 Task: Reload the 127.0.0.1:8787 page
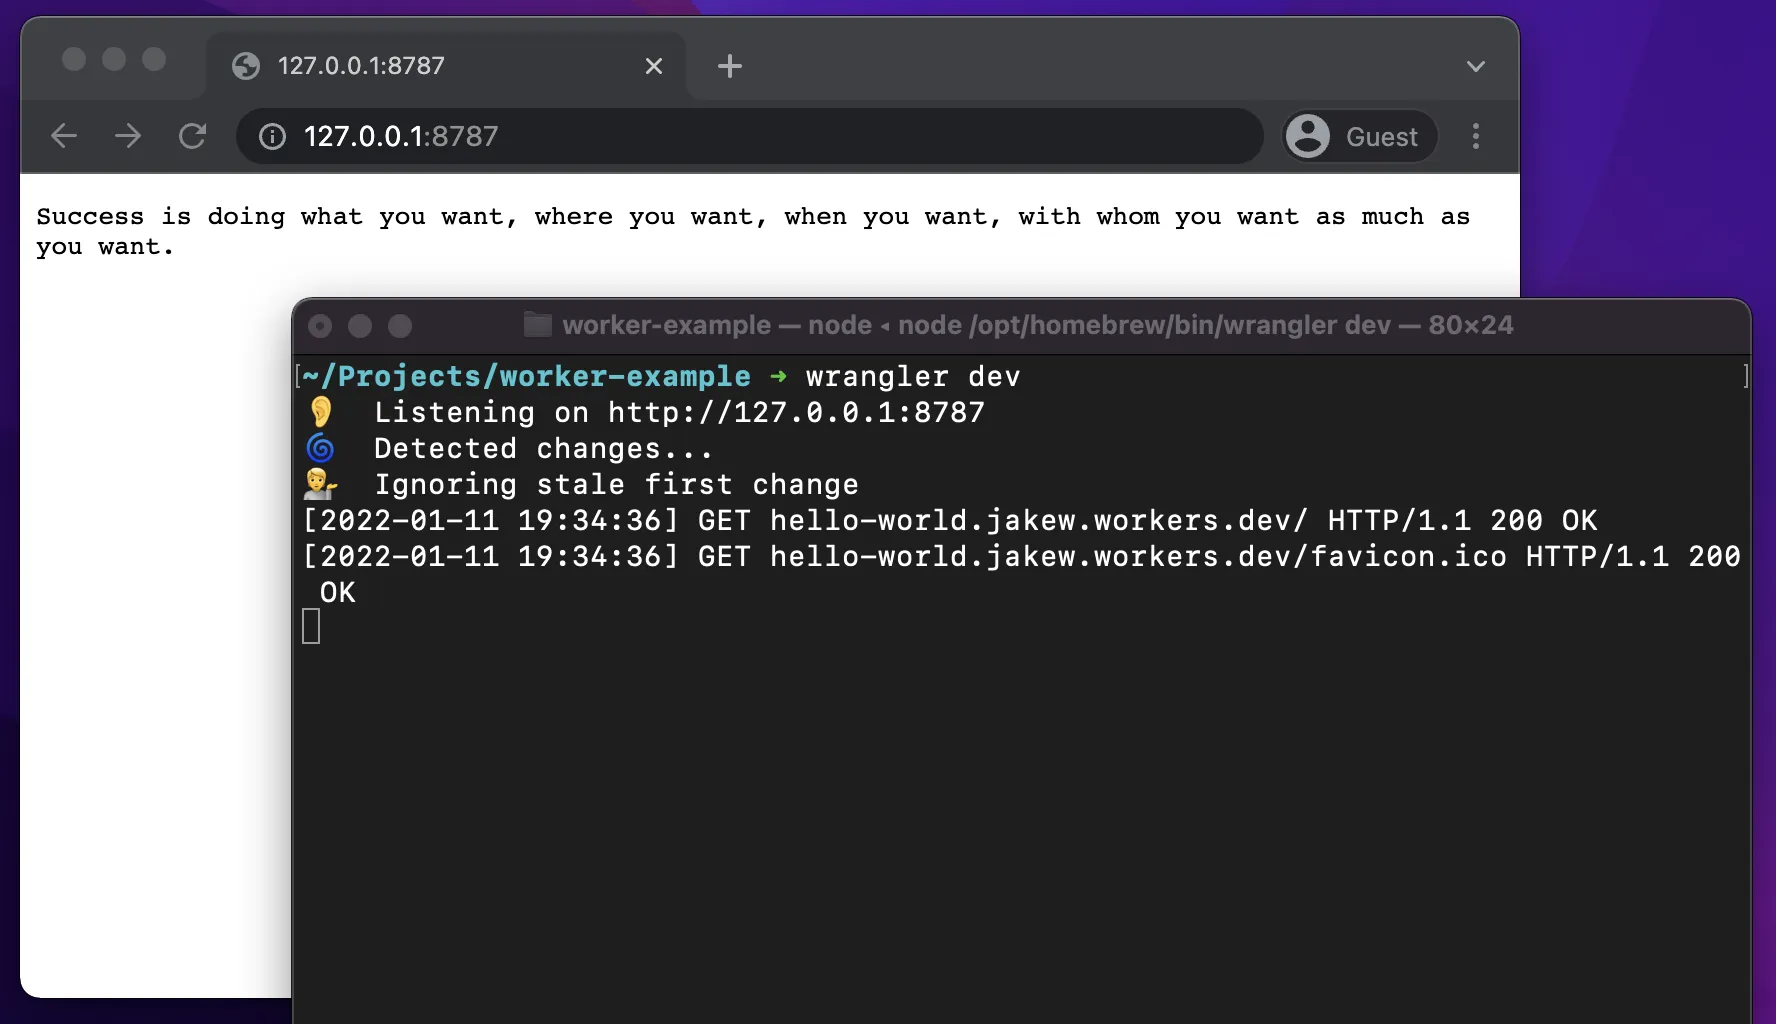(192, 136)
